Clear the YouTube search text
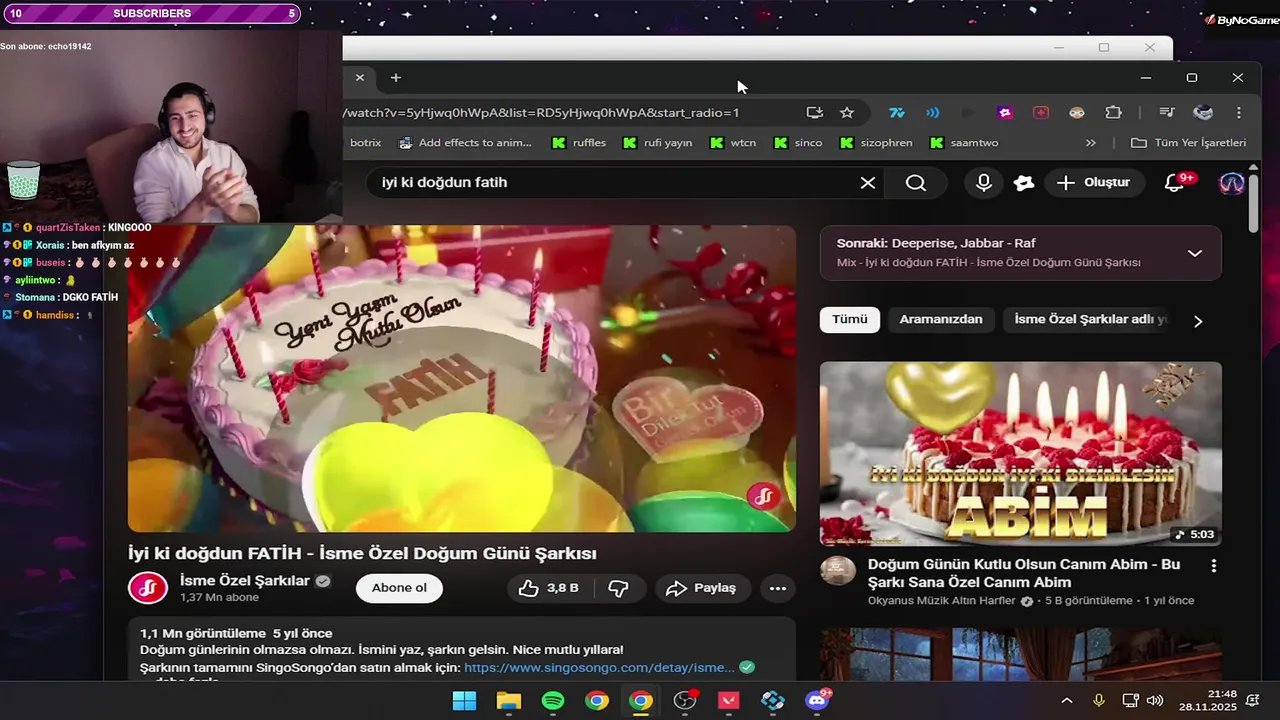The width and height of the screenshot is (1280, 720). tap(868, 182)
